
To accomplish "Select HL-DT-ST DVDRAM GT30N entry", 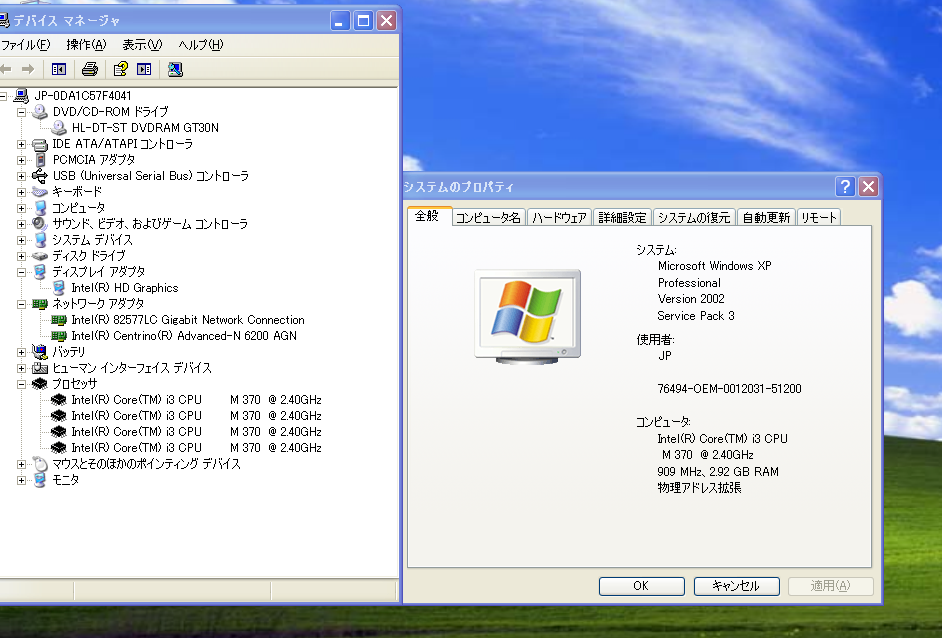I will click(145, 127).
